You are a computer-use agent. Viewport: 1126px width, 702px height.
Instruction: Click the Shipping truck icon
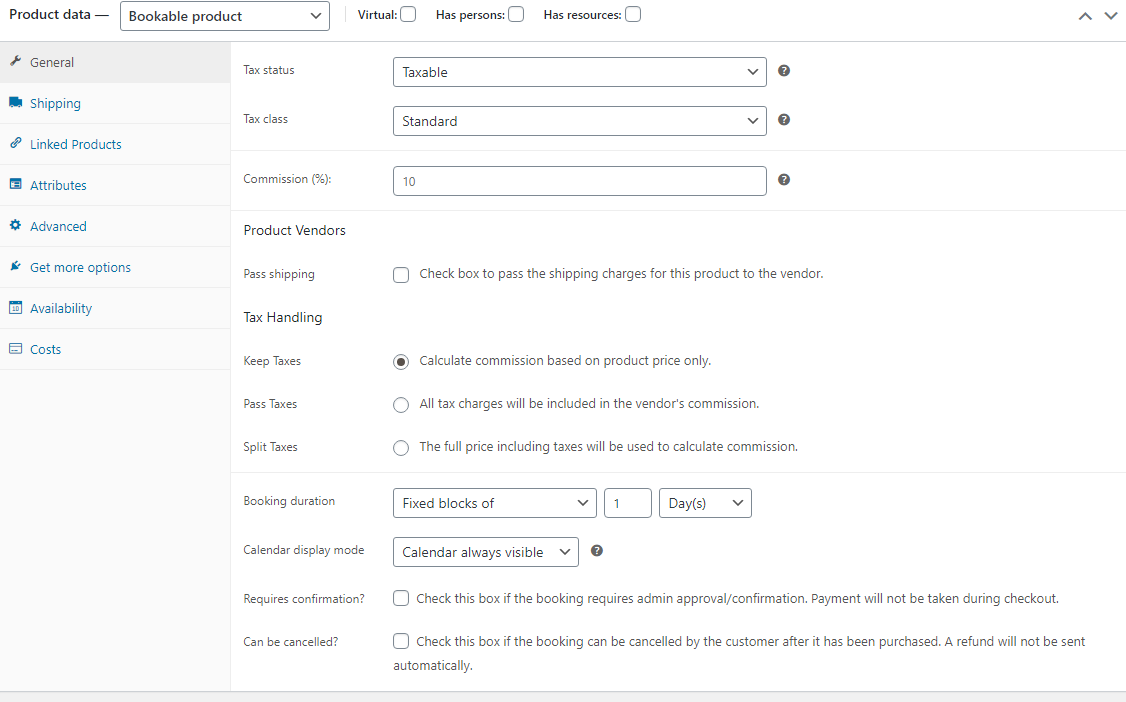click(16, 103)
